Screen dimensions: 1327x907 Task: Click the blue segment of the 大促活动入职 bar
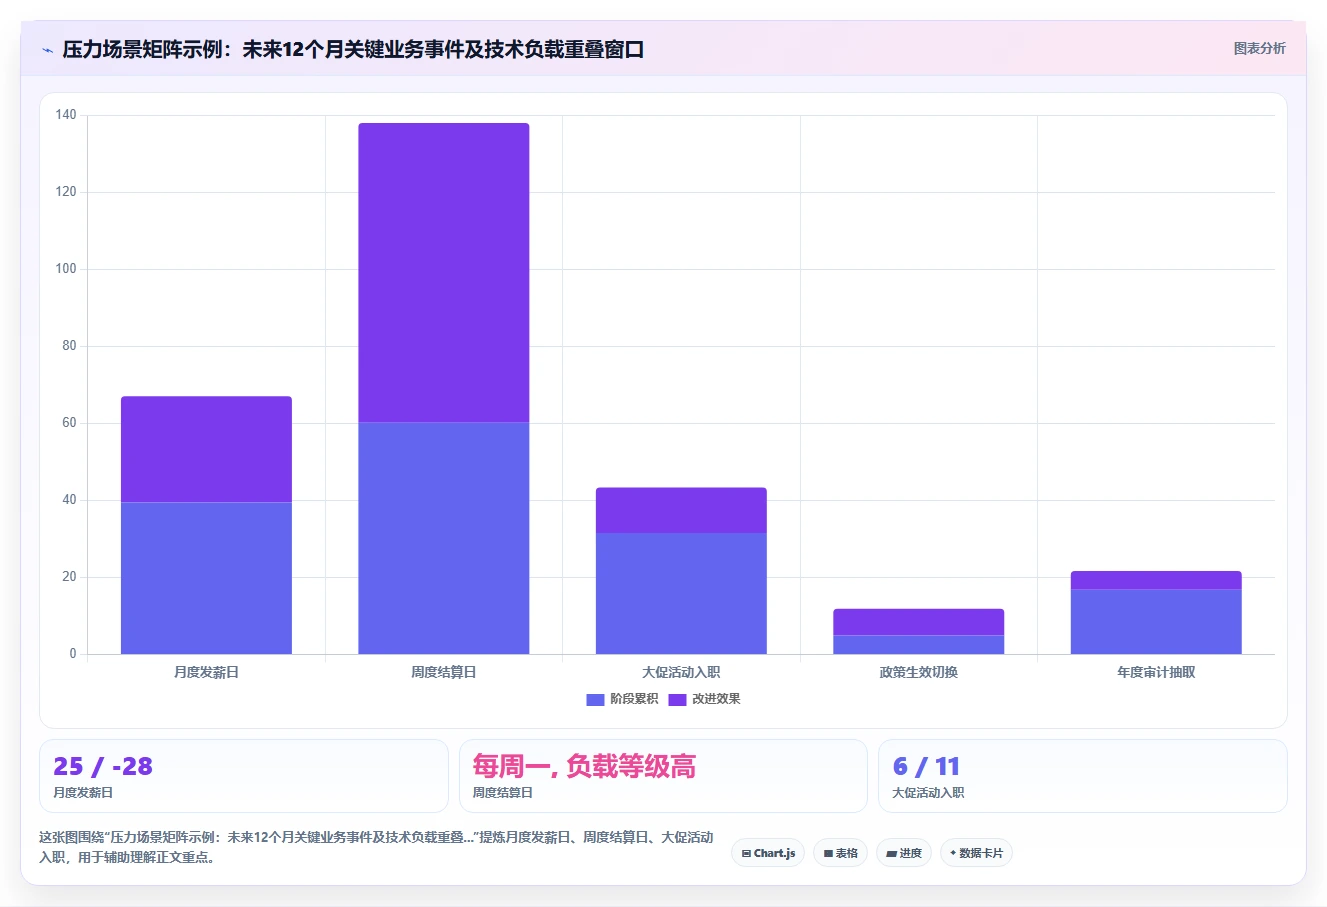click(x=681, y=593)
